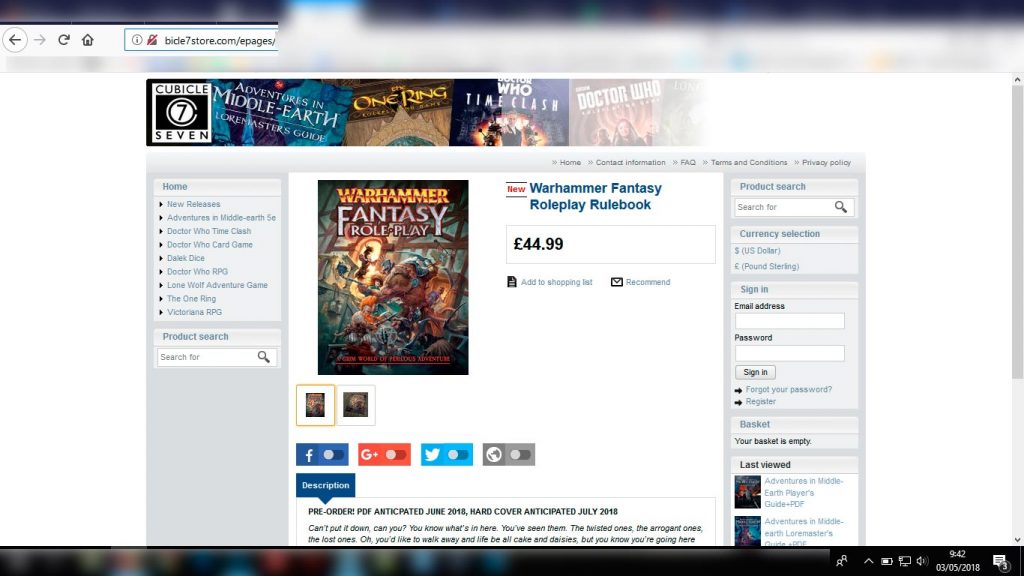Open Dalek Dice category
Viewport: 1024px width, 576px height.
pyautogui.click(x=185, y=259)
